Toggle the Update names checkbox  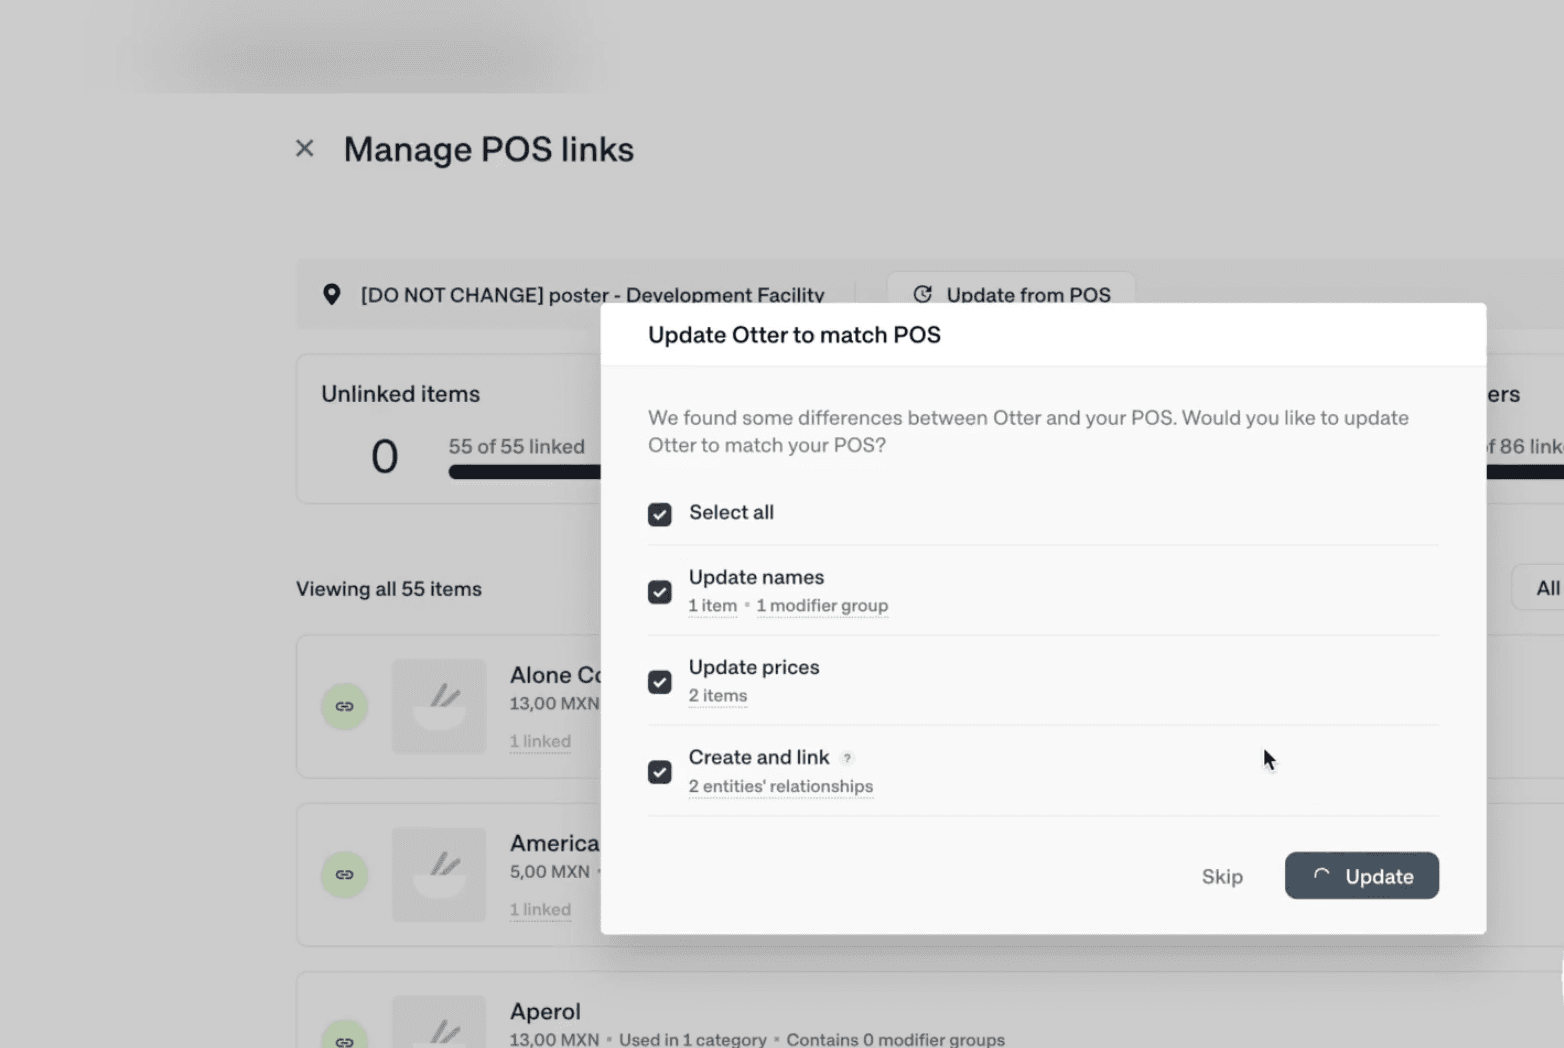[660, 592]
